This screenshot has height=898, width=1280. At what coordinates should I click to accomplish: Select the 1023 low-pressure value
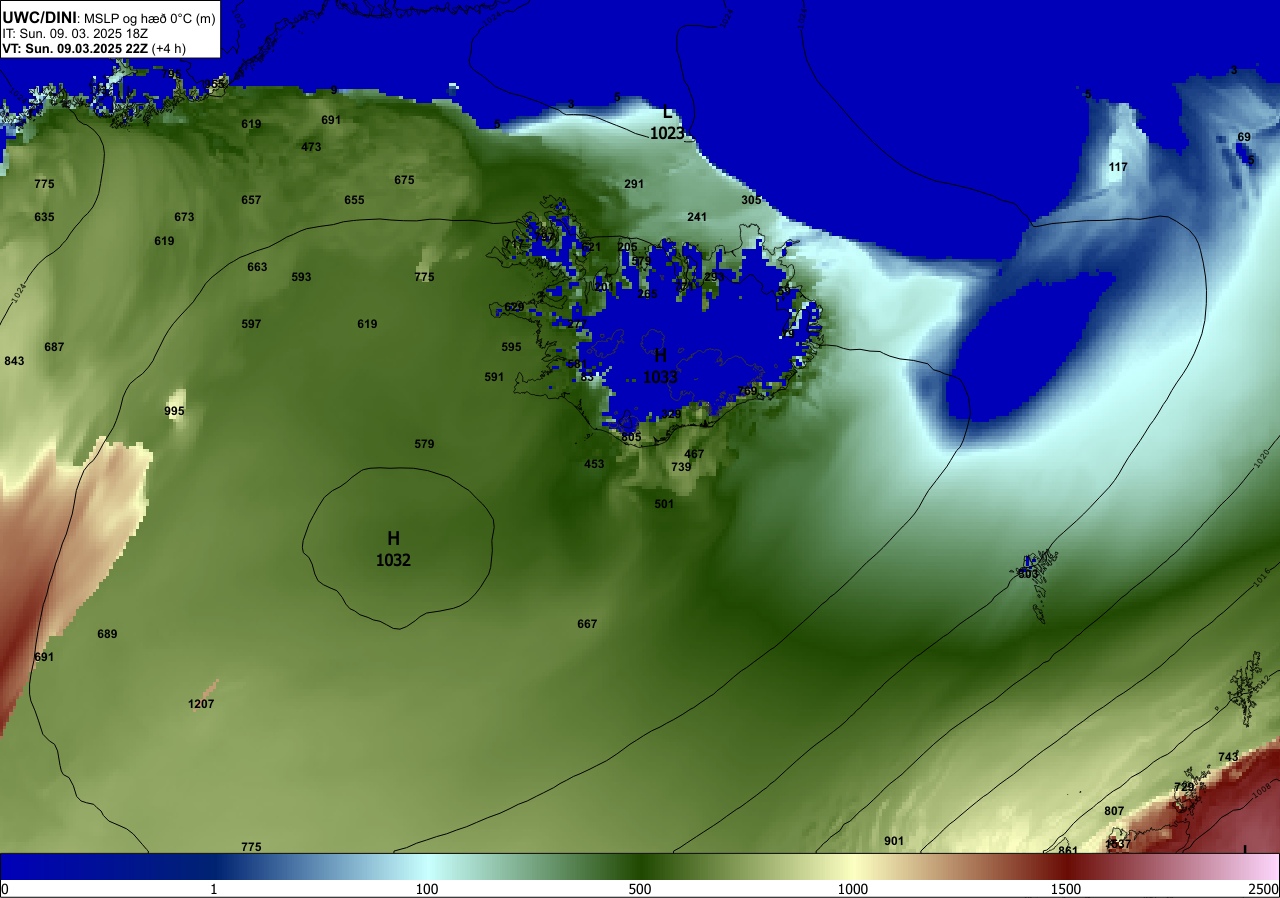667,132
